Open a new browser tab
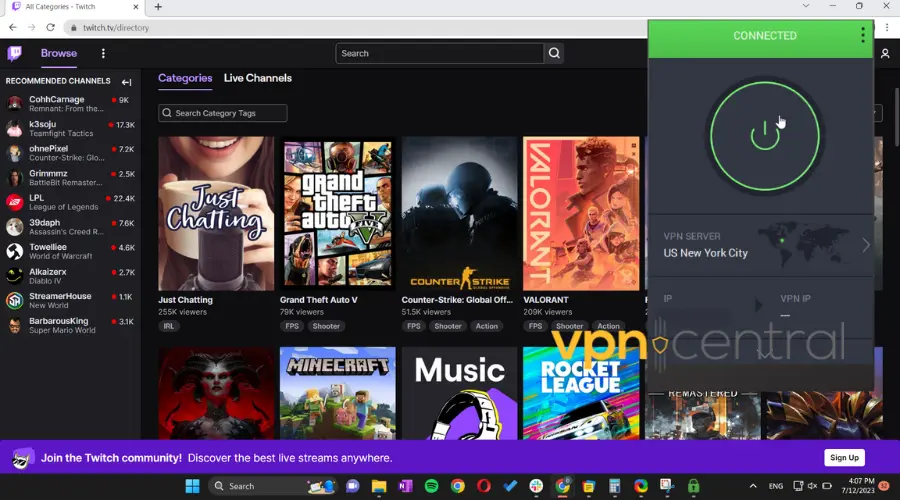The height and width of the screenshot is (500, 900). [158, 7]
